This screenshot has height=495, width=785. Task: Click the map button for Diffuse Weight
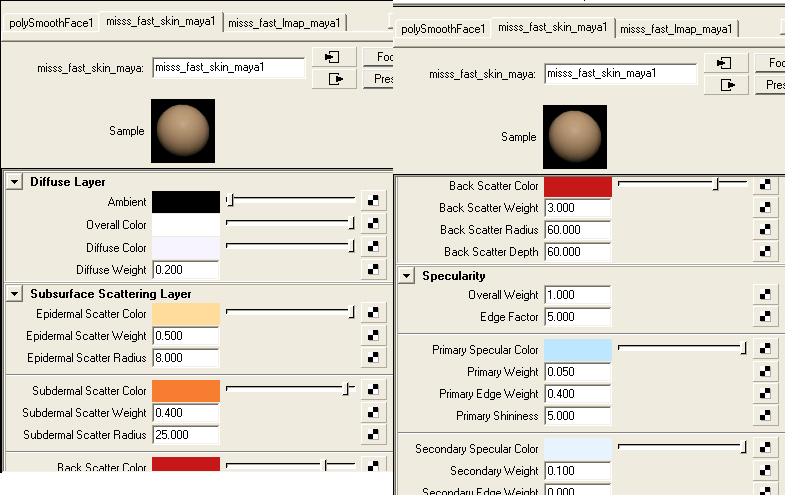(x=373, y=270)
